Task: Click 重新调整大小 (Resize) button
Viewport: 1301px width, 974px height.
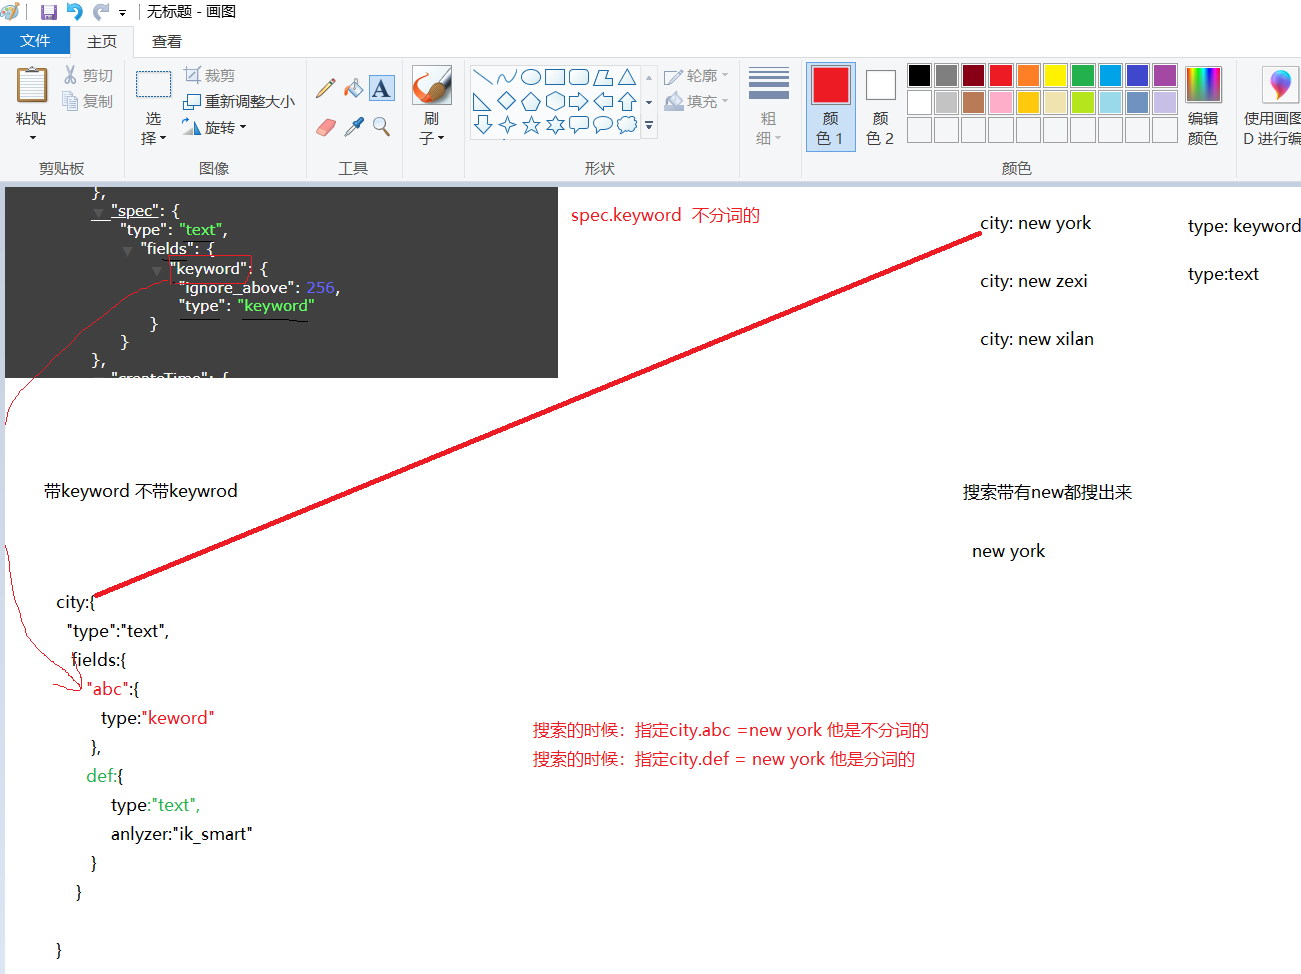Action: pos(240,101)
